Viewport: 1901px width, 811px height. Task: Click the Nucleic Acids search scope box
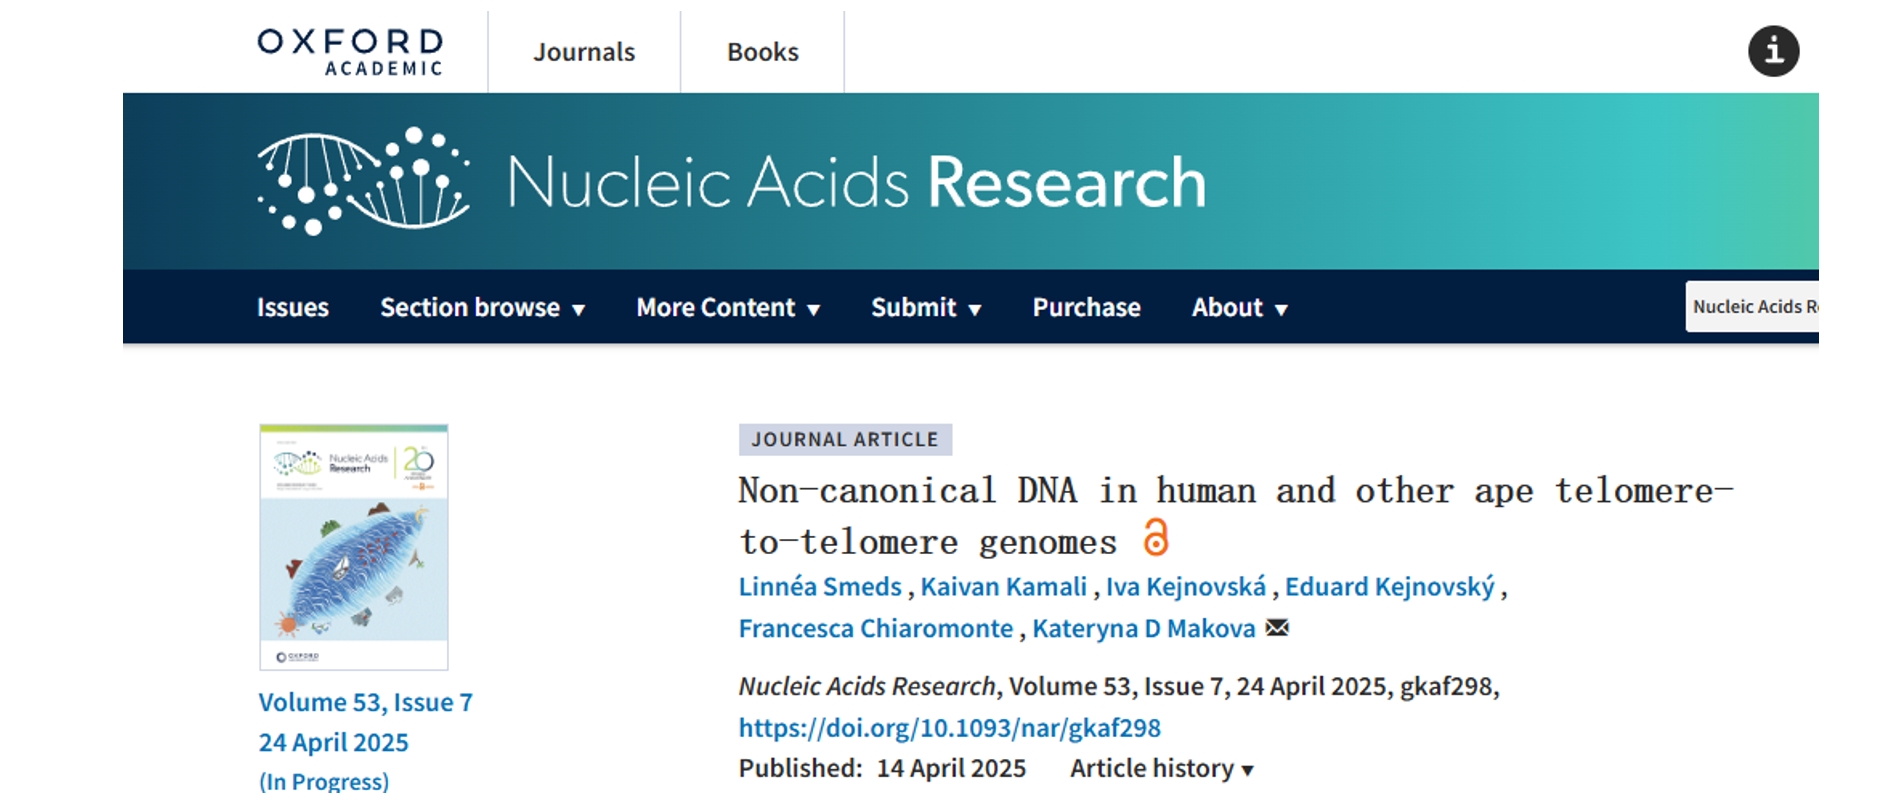point(1752,306)
